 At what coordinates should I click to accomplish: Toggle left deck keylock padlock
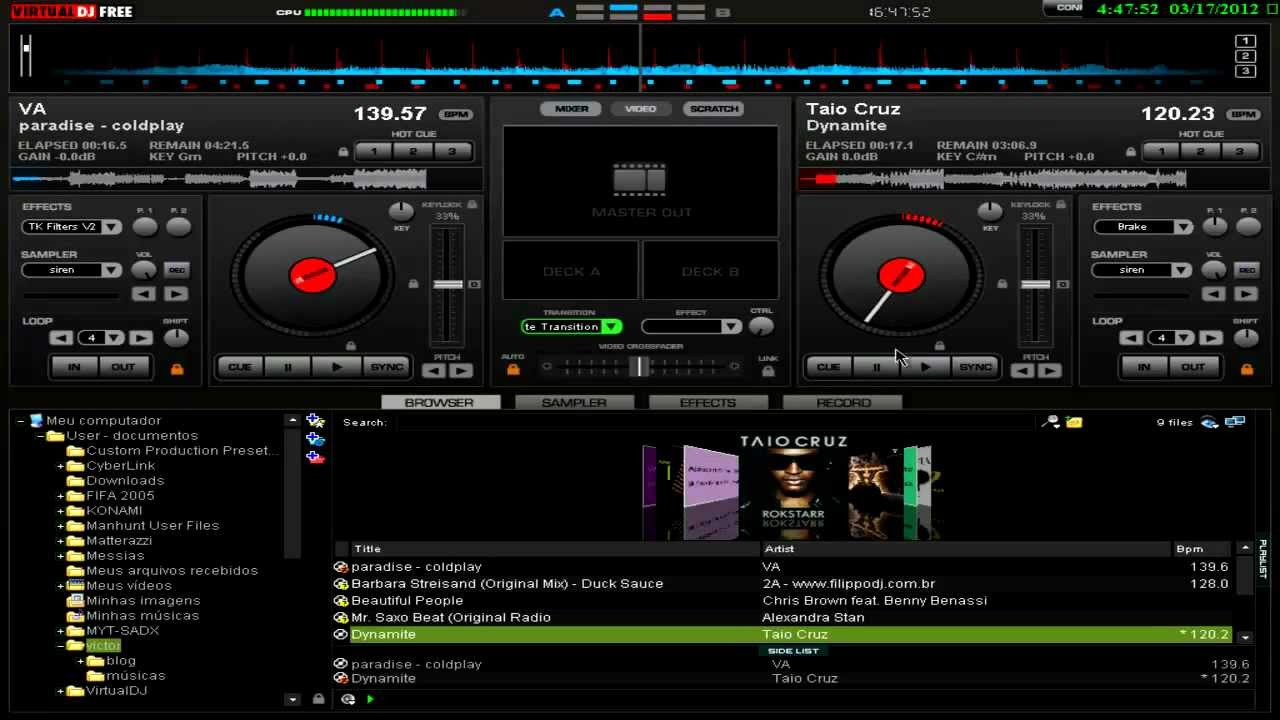472,204
